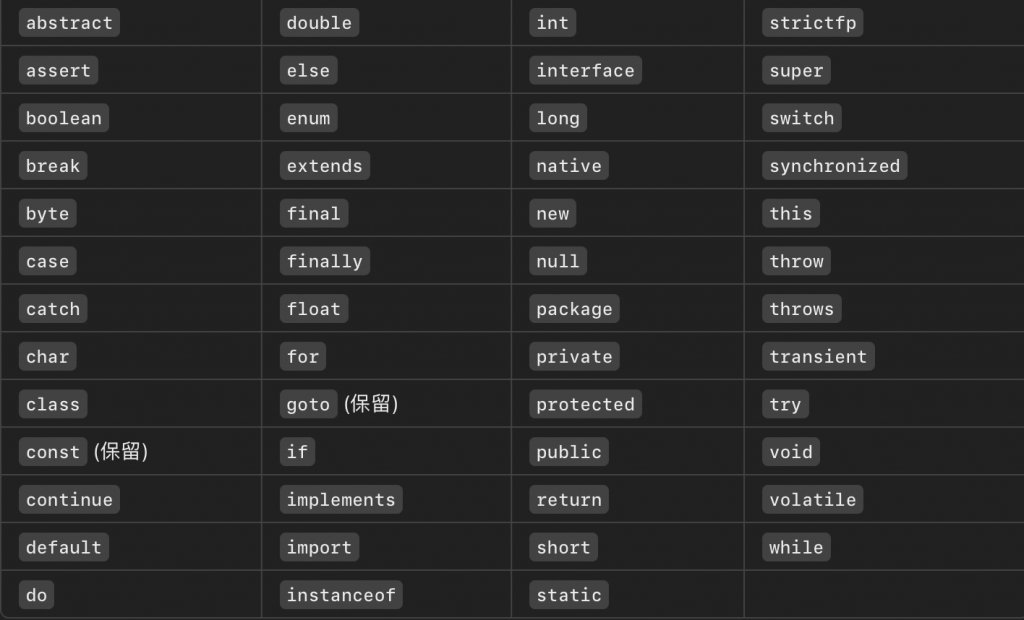The width and height of the screenshot is (1024, 620).
Task: Select the volatile keyword
Action: [x=812, y=500]
